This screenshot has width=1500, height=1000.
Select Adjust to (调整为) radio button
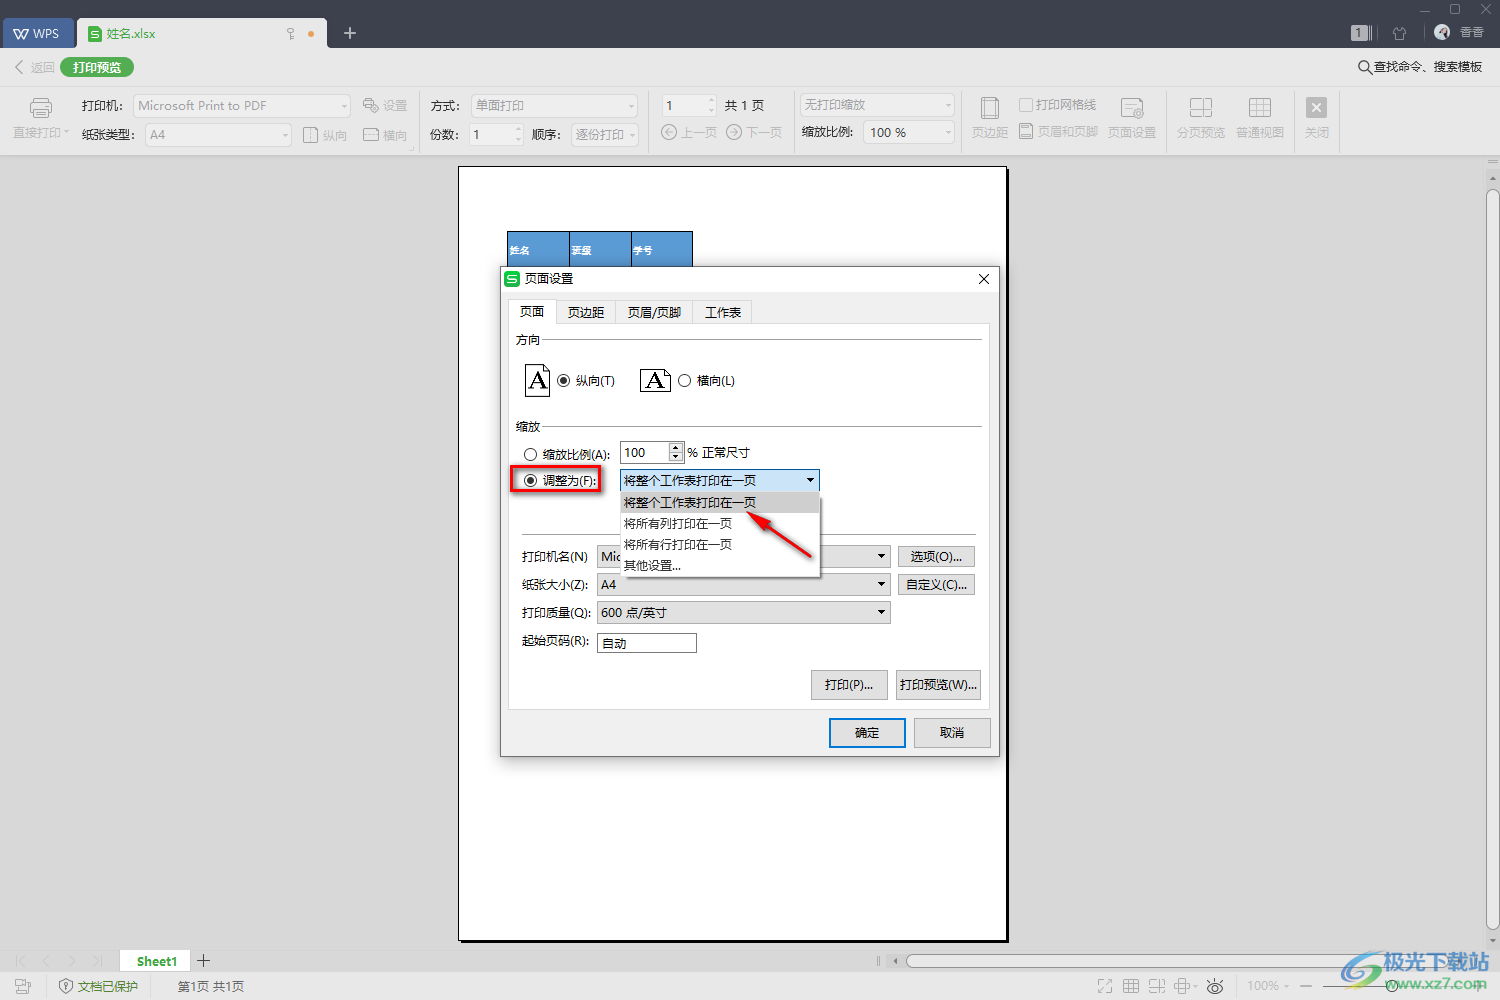(x=530, y=480)
